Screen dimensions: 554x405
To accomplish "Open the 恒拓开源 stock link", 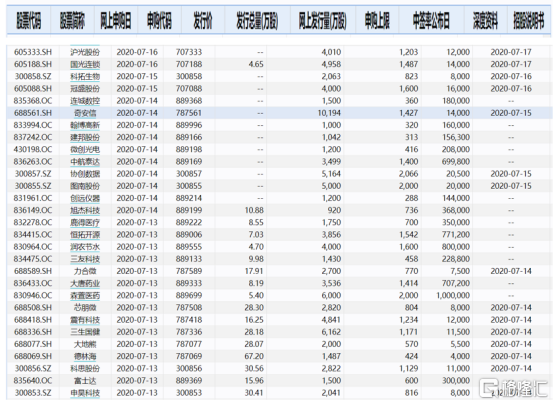I will (x=85, y=235).
